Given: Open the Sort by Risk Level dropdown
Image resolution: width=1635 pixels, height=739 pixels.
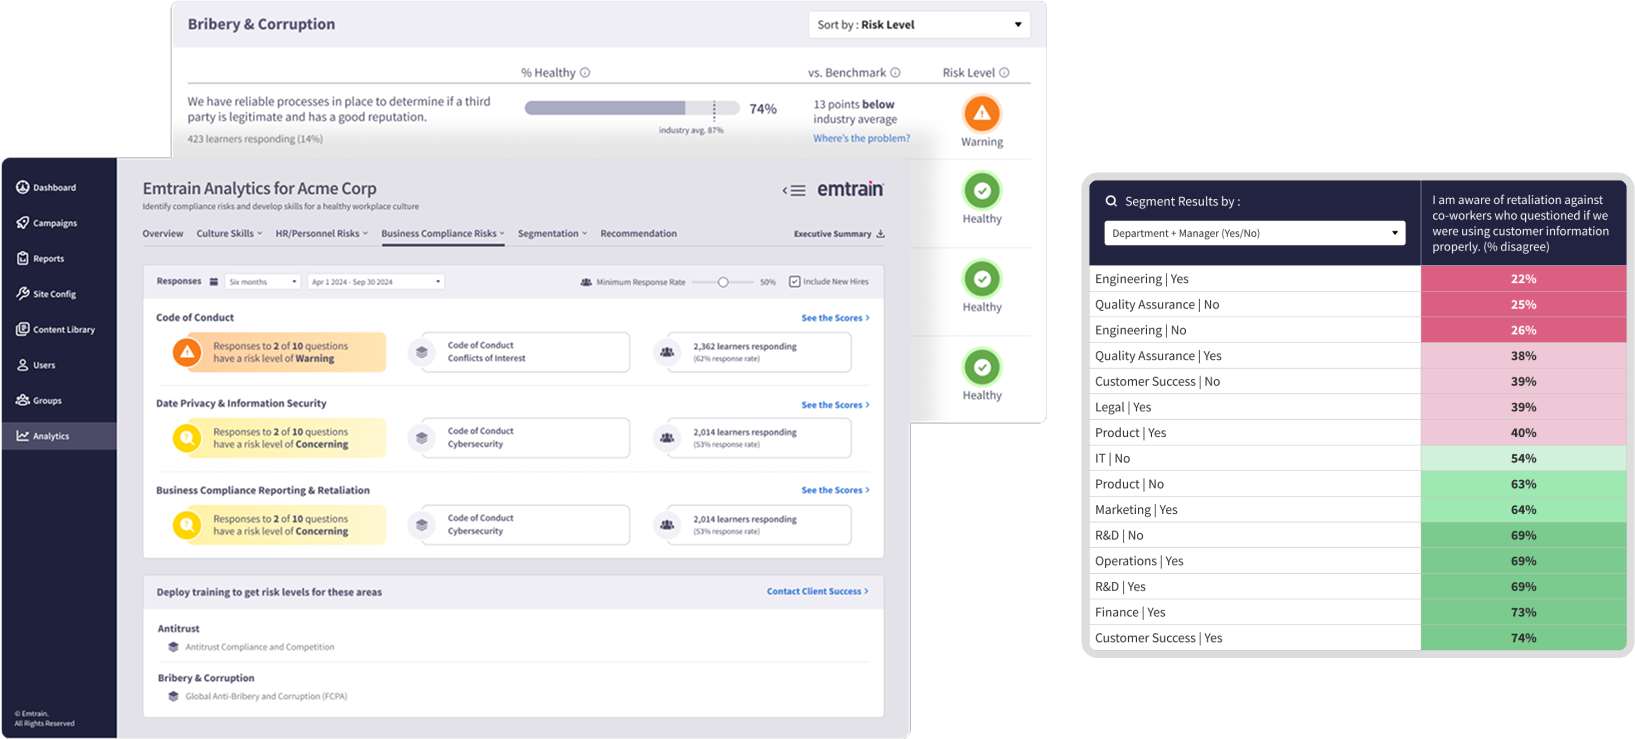Looking at the screenshot, I should click(x=919, y=25).
